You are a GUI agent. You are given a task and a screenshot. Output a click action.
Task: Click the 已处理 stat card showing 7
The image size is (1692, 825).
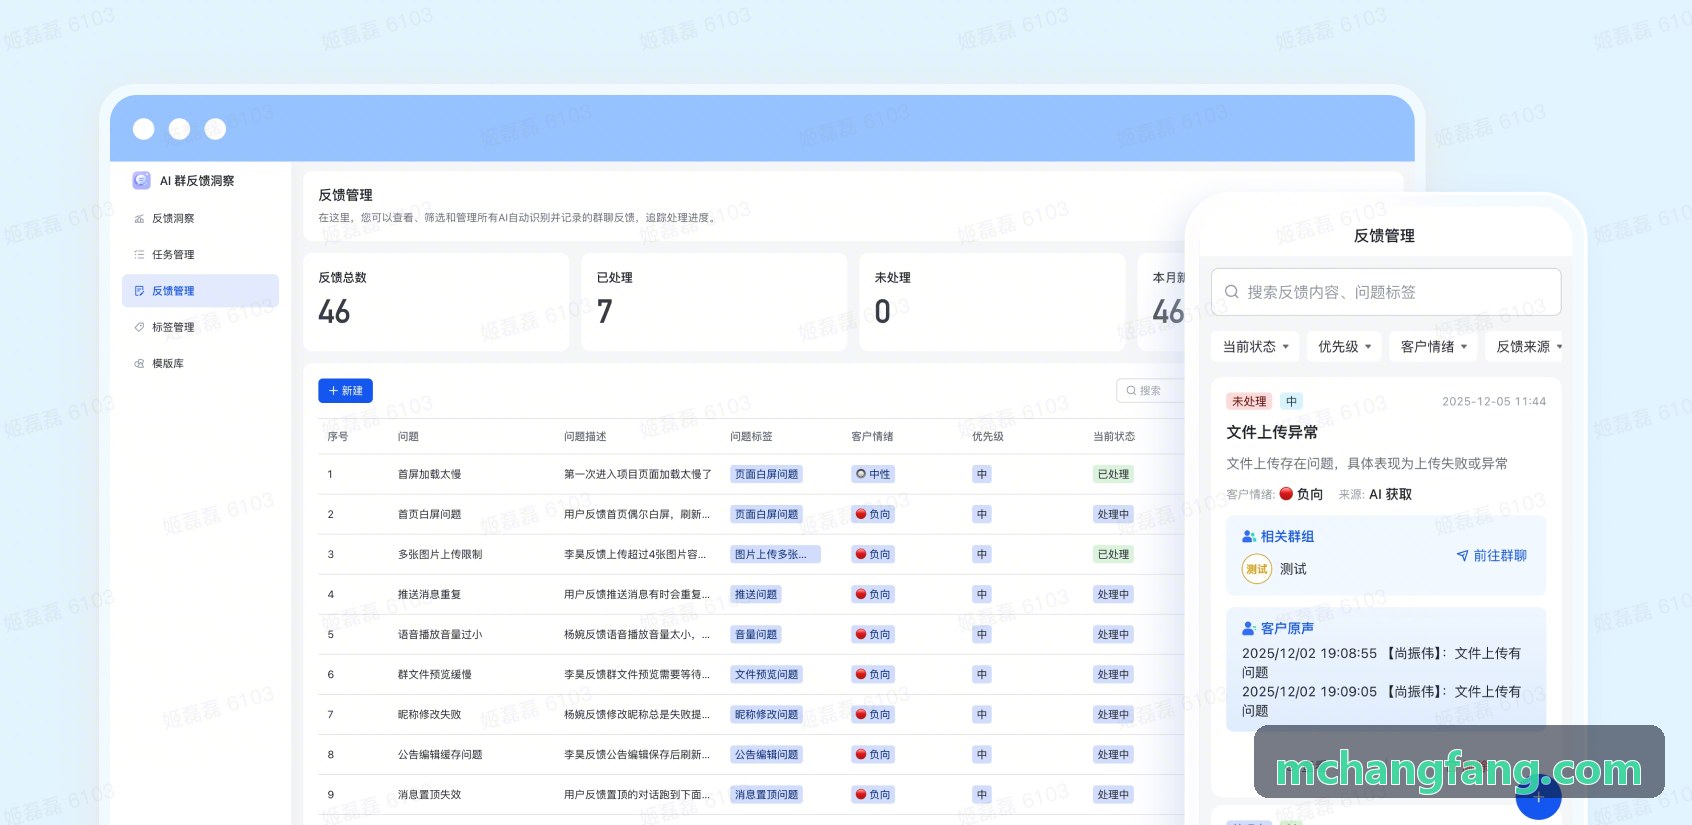coord(714,302)
